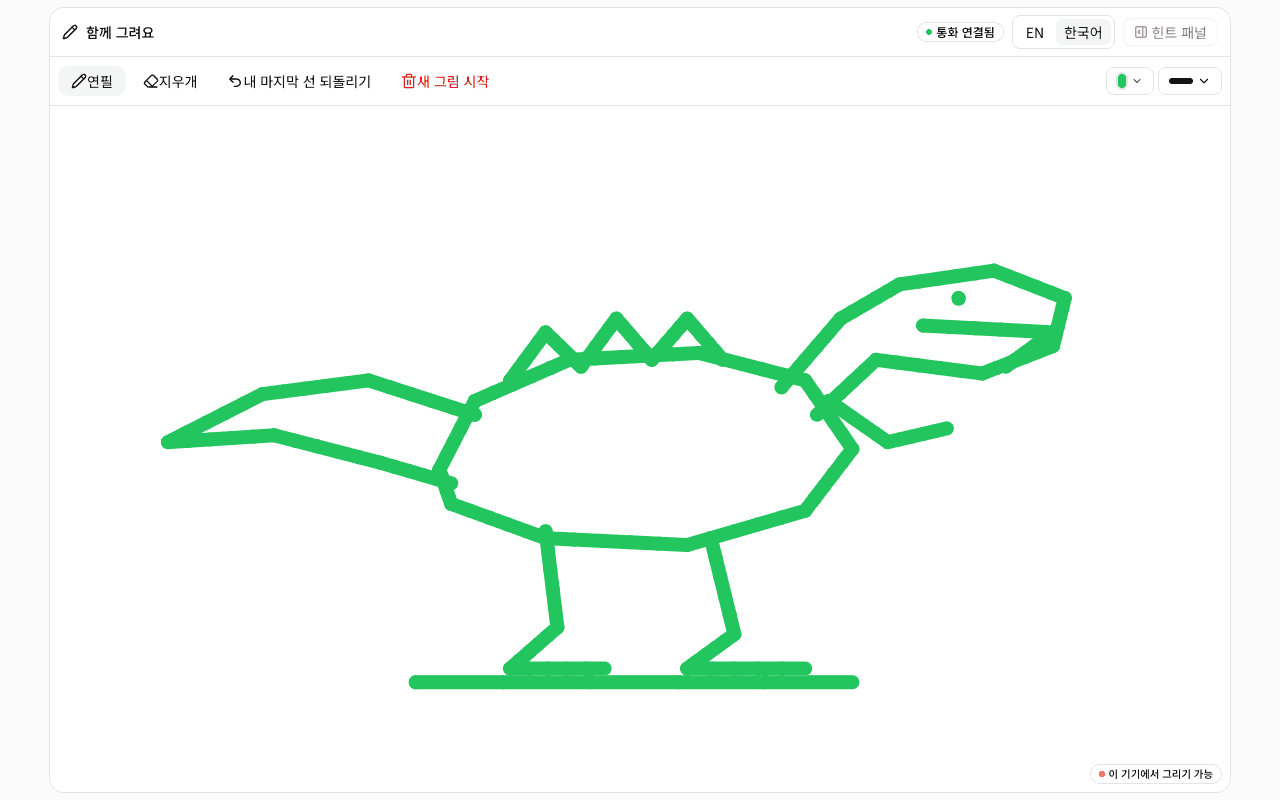
Task: Open the stroke thickness dropdown
Action: point(1190,81)
